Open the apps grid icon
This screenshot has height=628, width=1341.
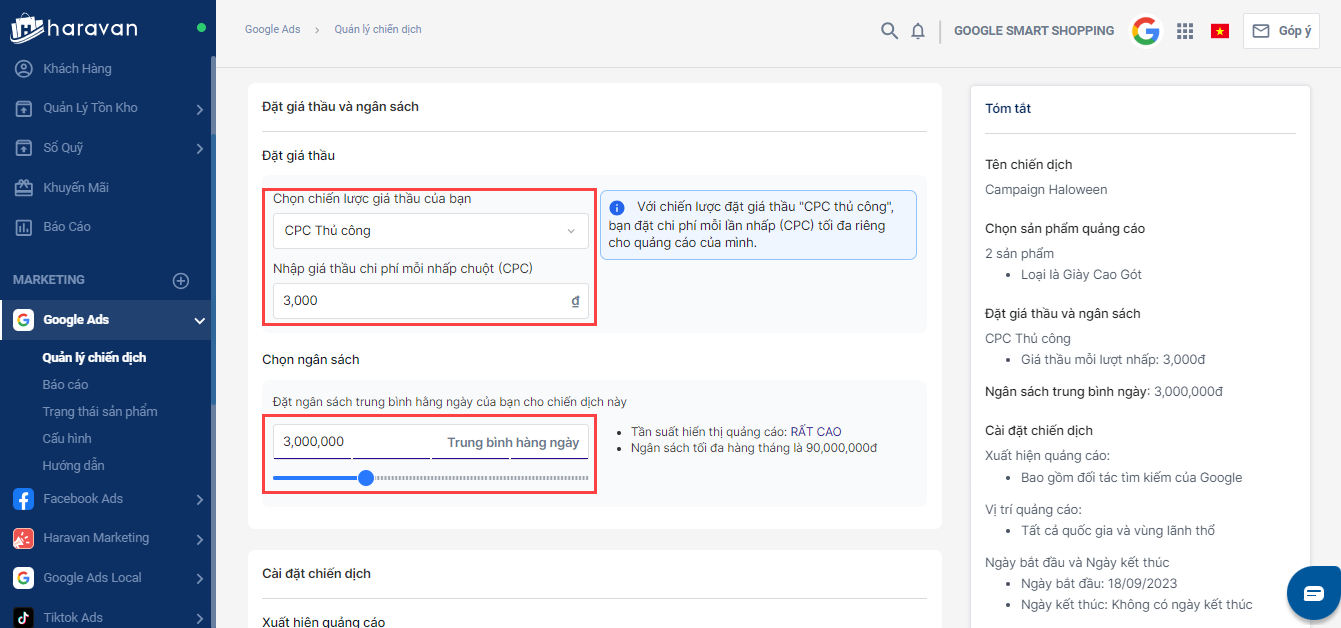(1185, 31)
